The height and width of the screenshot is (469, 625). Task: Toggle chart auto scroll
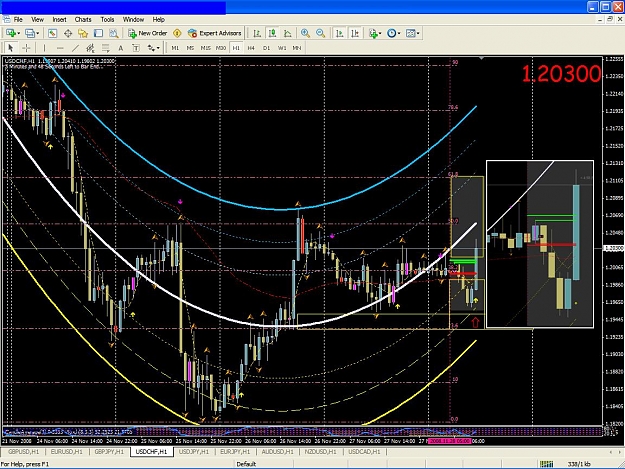[x=340, y=33]
